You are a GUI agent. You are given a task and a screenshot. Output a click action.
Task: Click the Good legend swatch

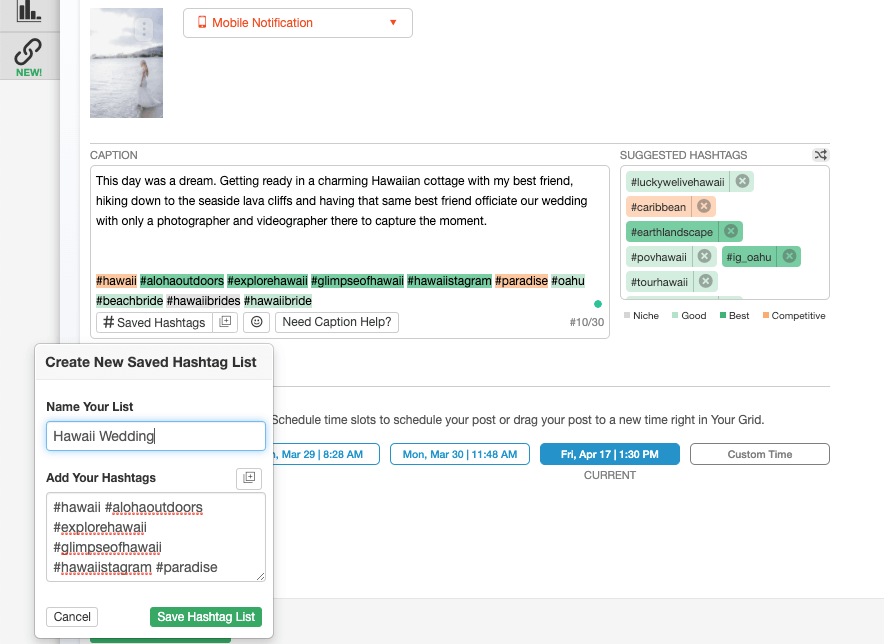(675, 315)
